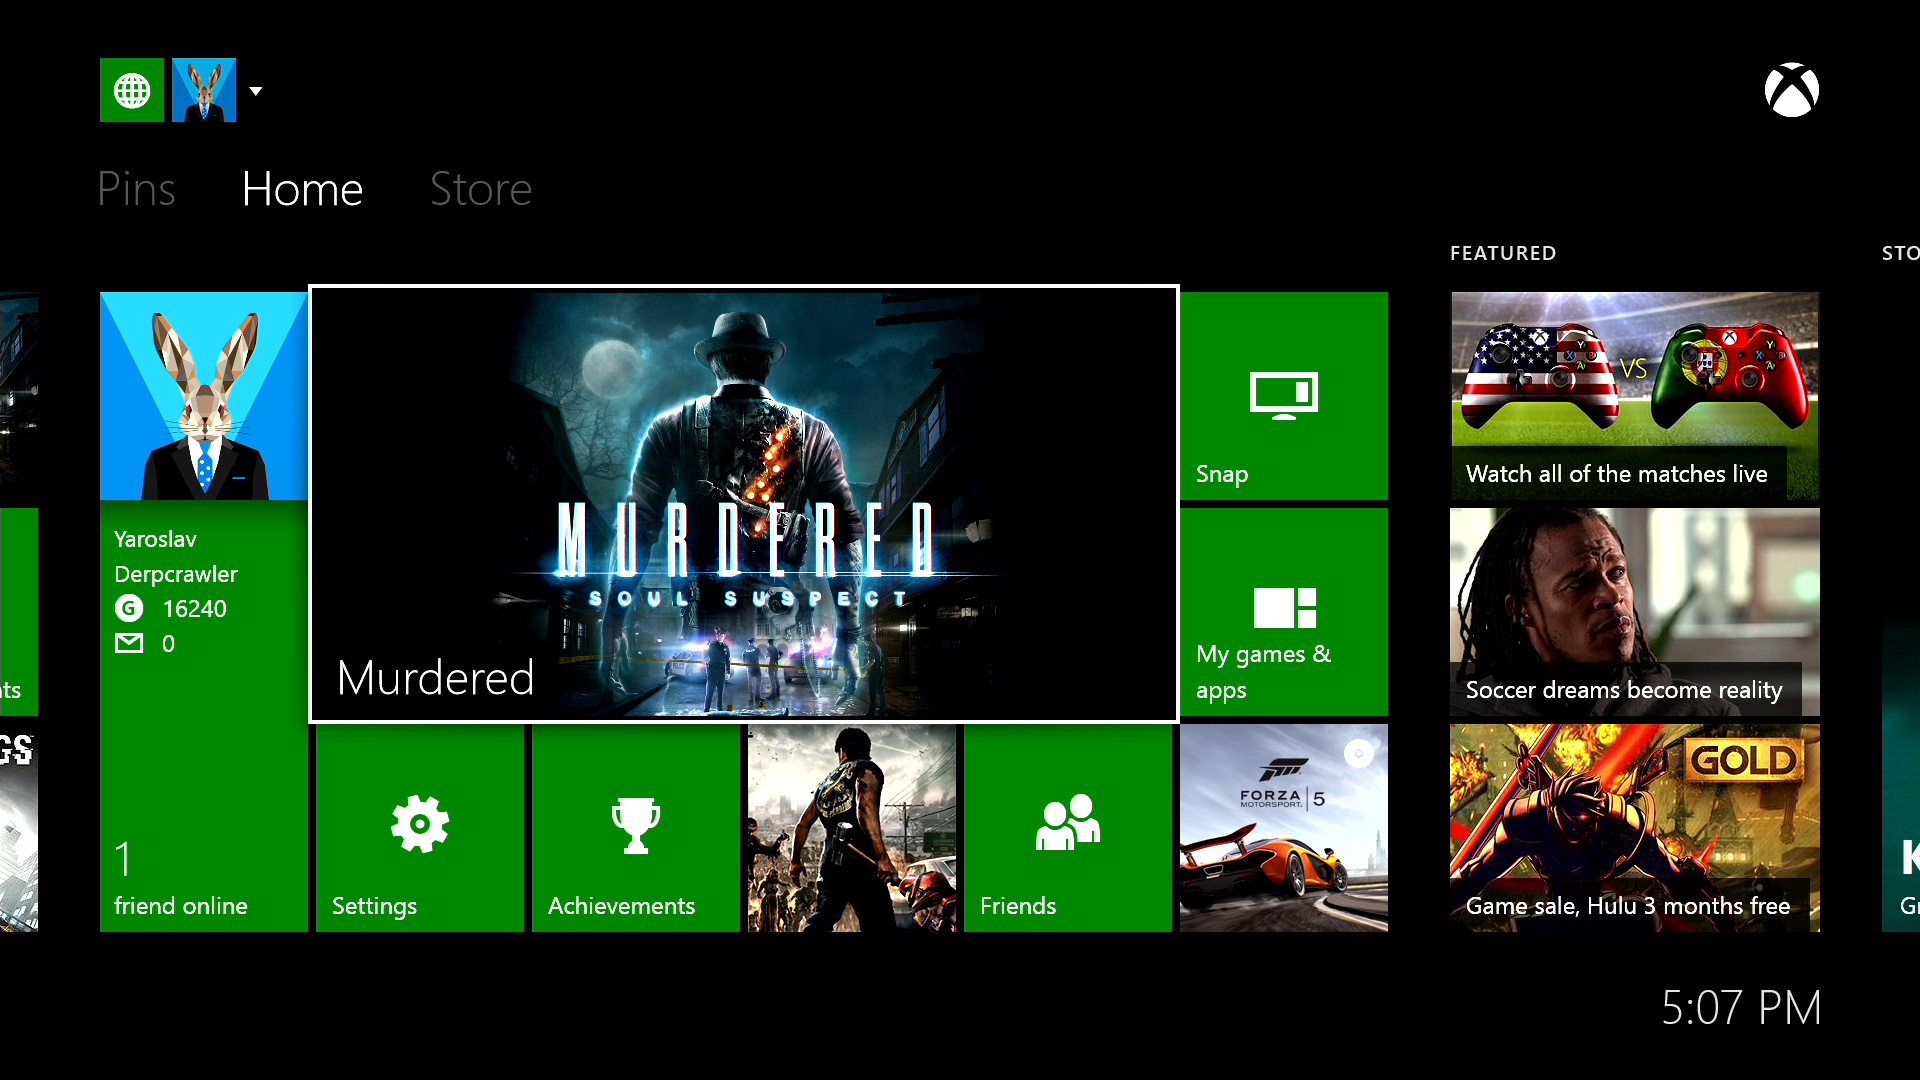Select the Home tab
The height and width of the screenshot is (1080, 1920).
pyautogui.click(x=302, y=189)
